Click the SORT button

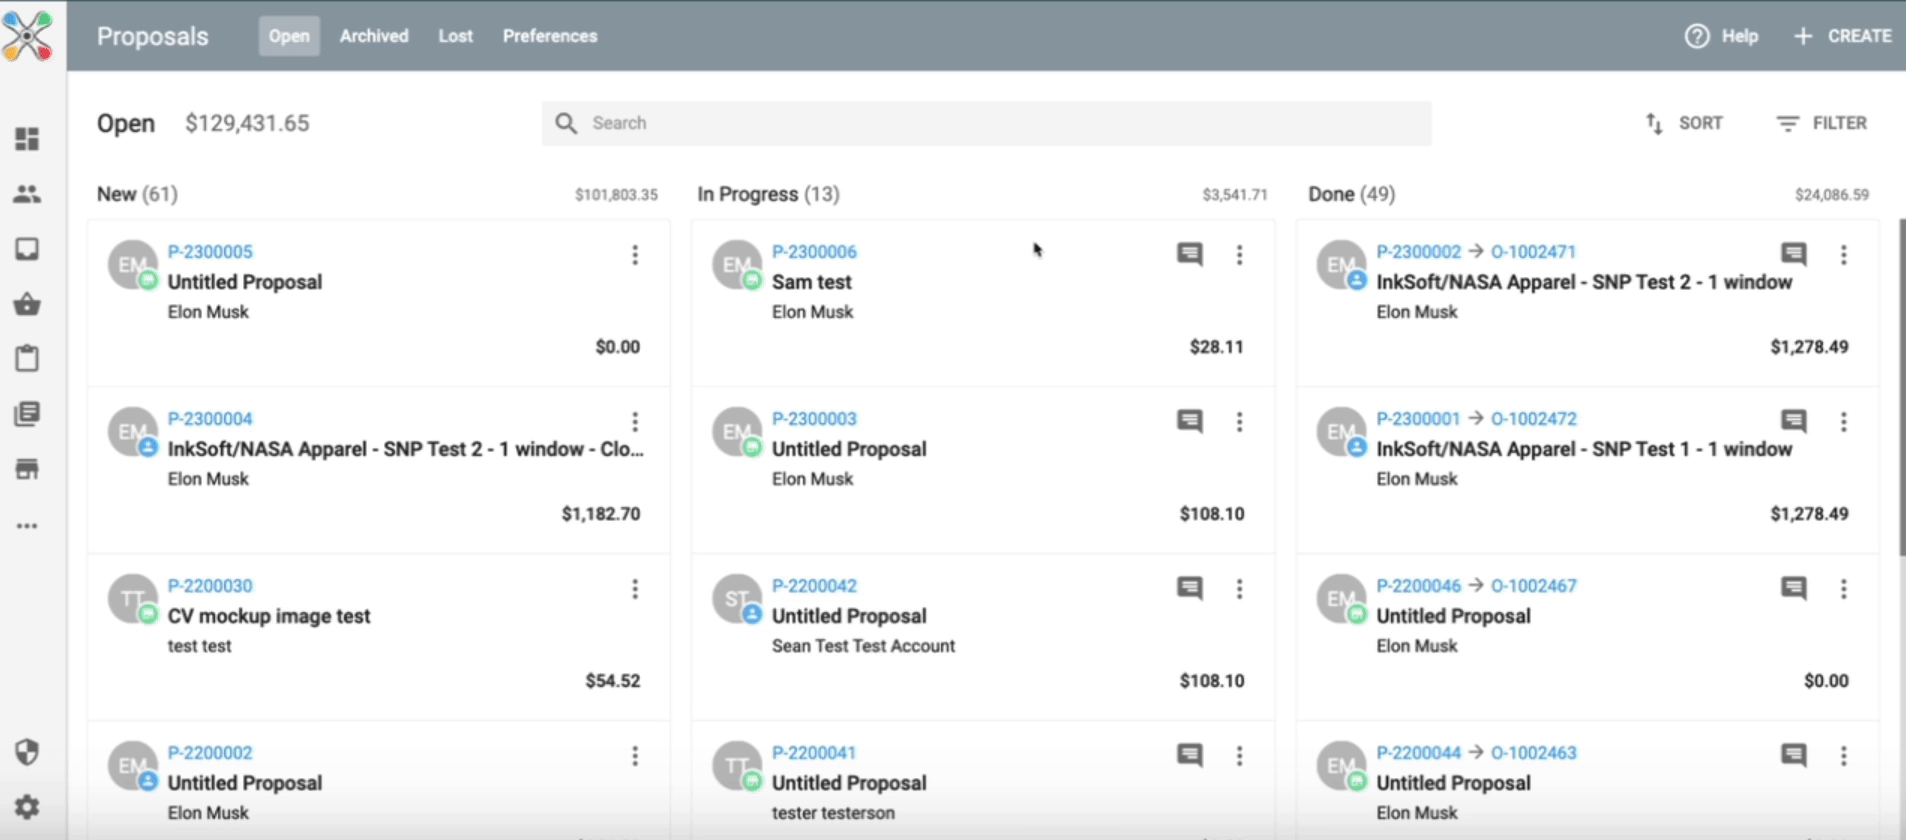click(x=1684, y=123)
